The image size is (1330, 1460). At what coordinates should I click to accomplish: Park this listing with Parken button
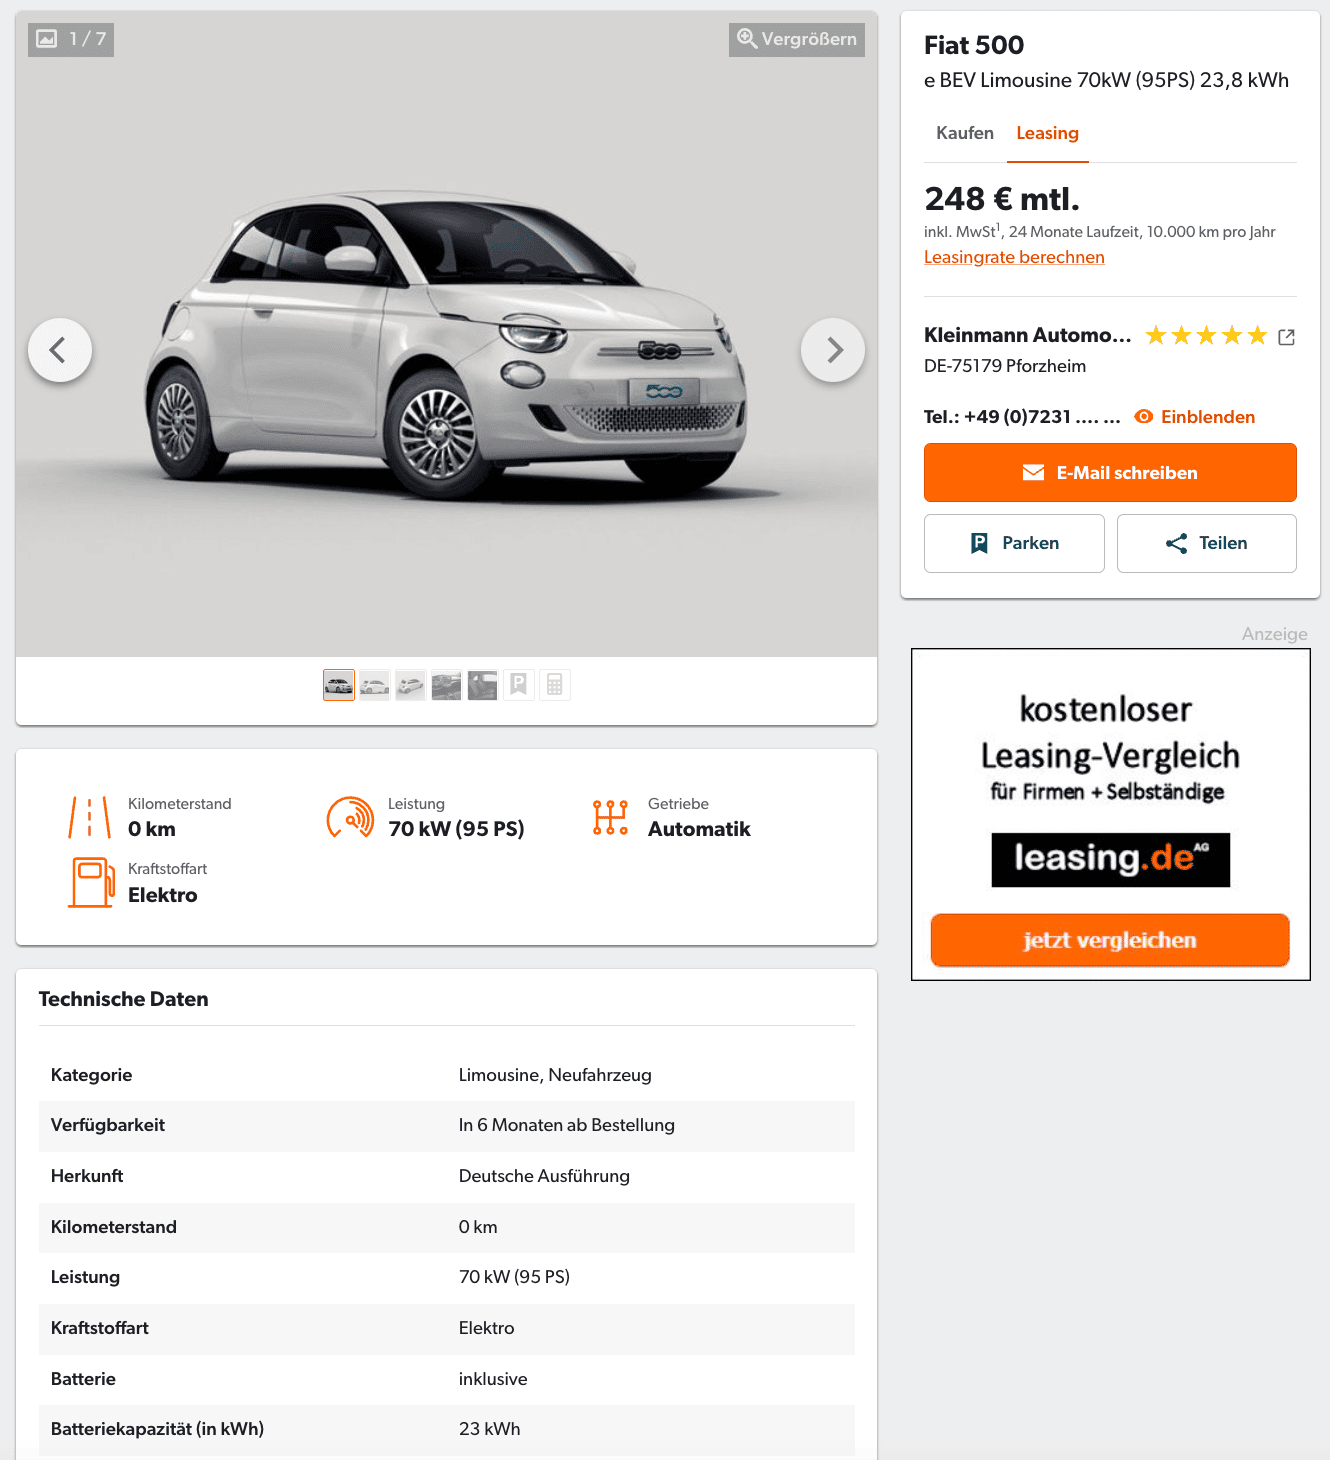pos(1014,543)
